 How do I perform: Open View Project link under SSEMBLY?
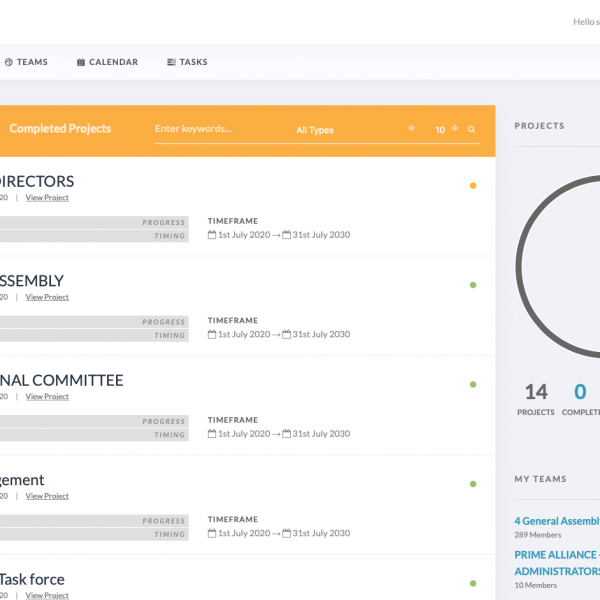pyautogui.click(x=47, y=297)
